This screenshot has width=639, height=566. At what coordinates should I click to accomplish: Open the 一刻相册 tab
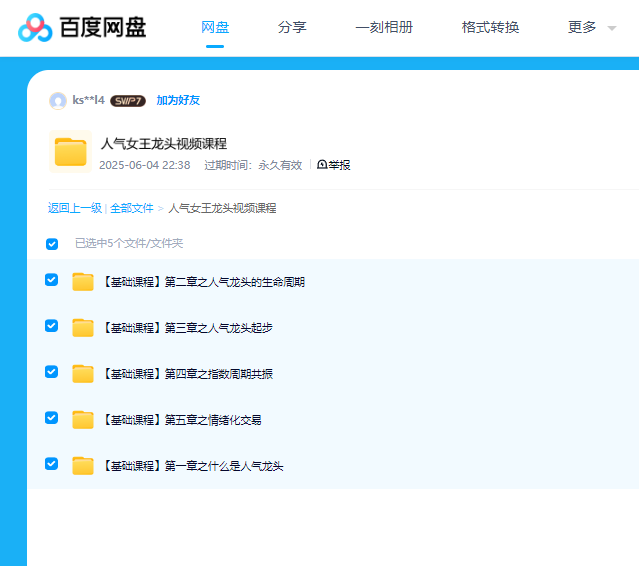(384, 28)
